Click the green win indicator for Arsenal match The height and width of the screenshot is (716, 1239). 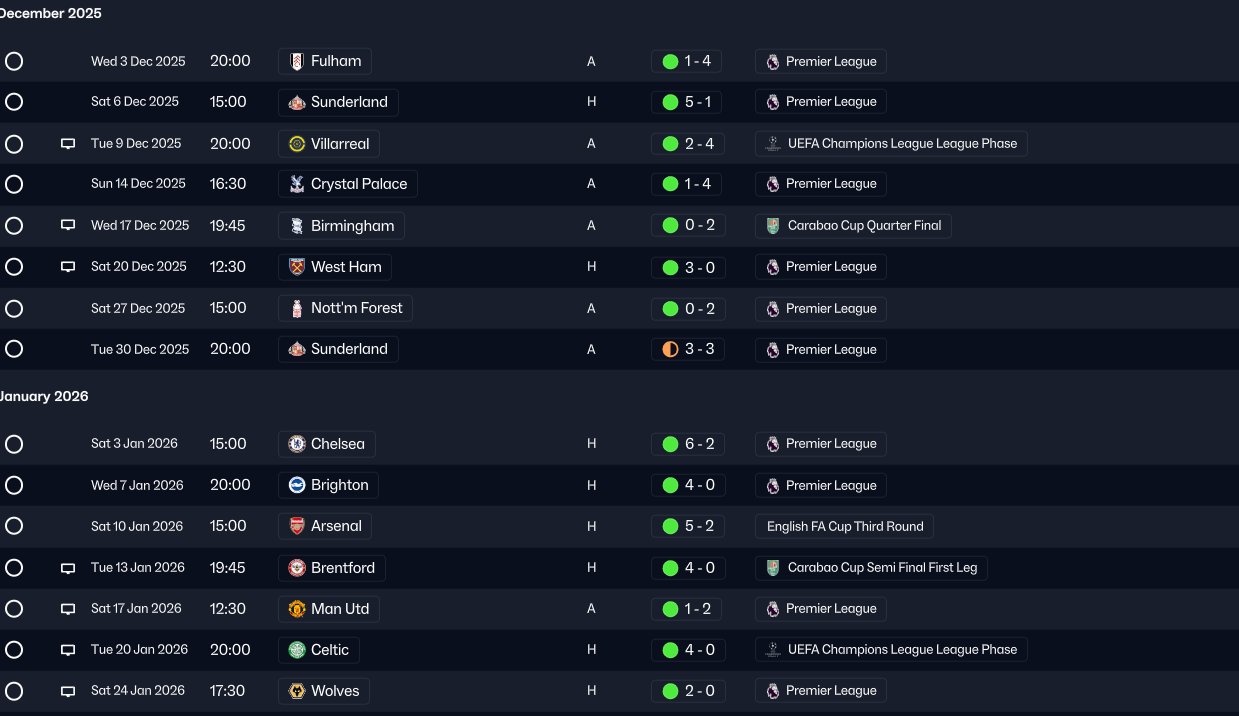670,526
